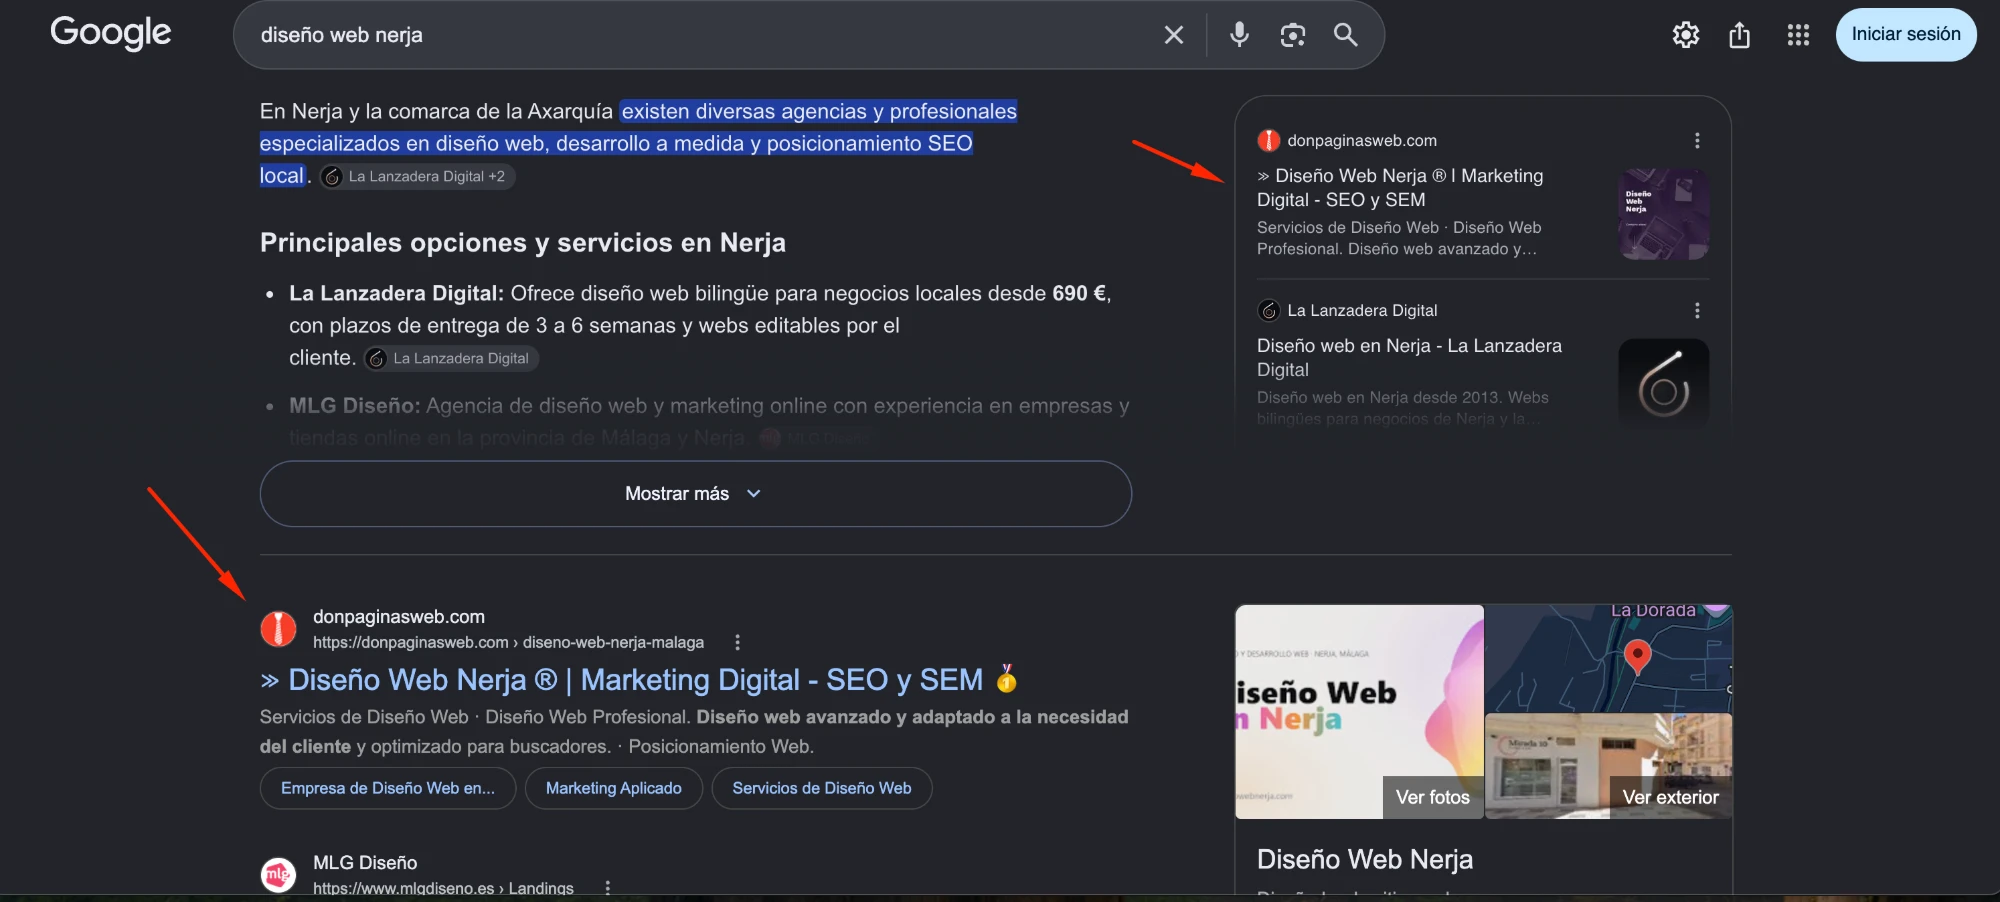
Task: Click the Iniciar sesión button
Action: point(1906,35)
